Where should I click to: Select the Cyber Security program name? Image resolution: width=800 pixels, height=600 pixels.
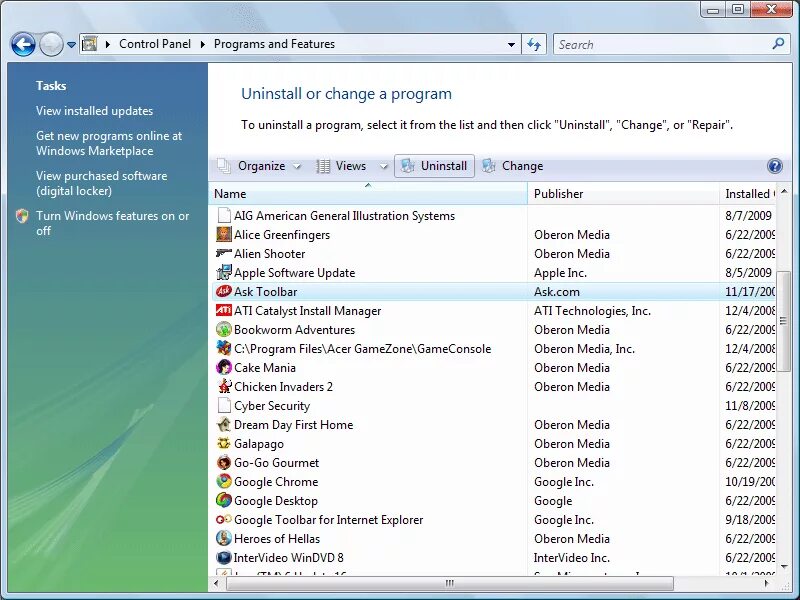click(272, 406)
